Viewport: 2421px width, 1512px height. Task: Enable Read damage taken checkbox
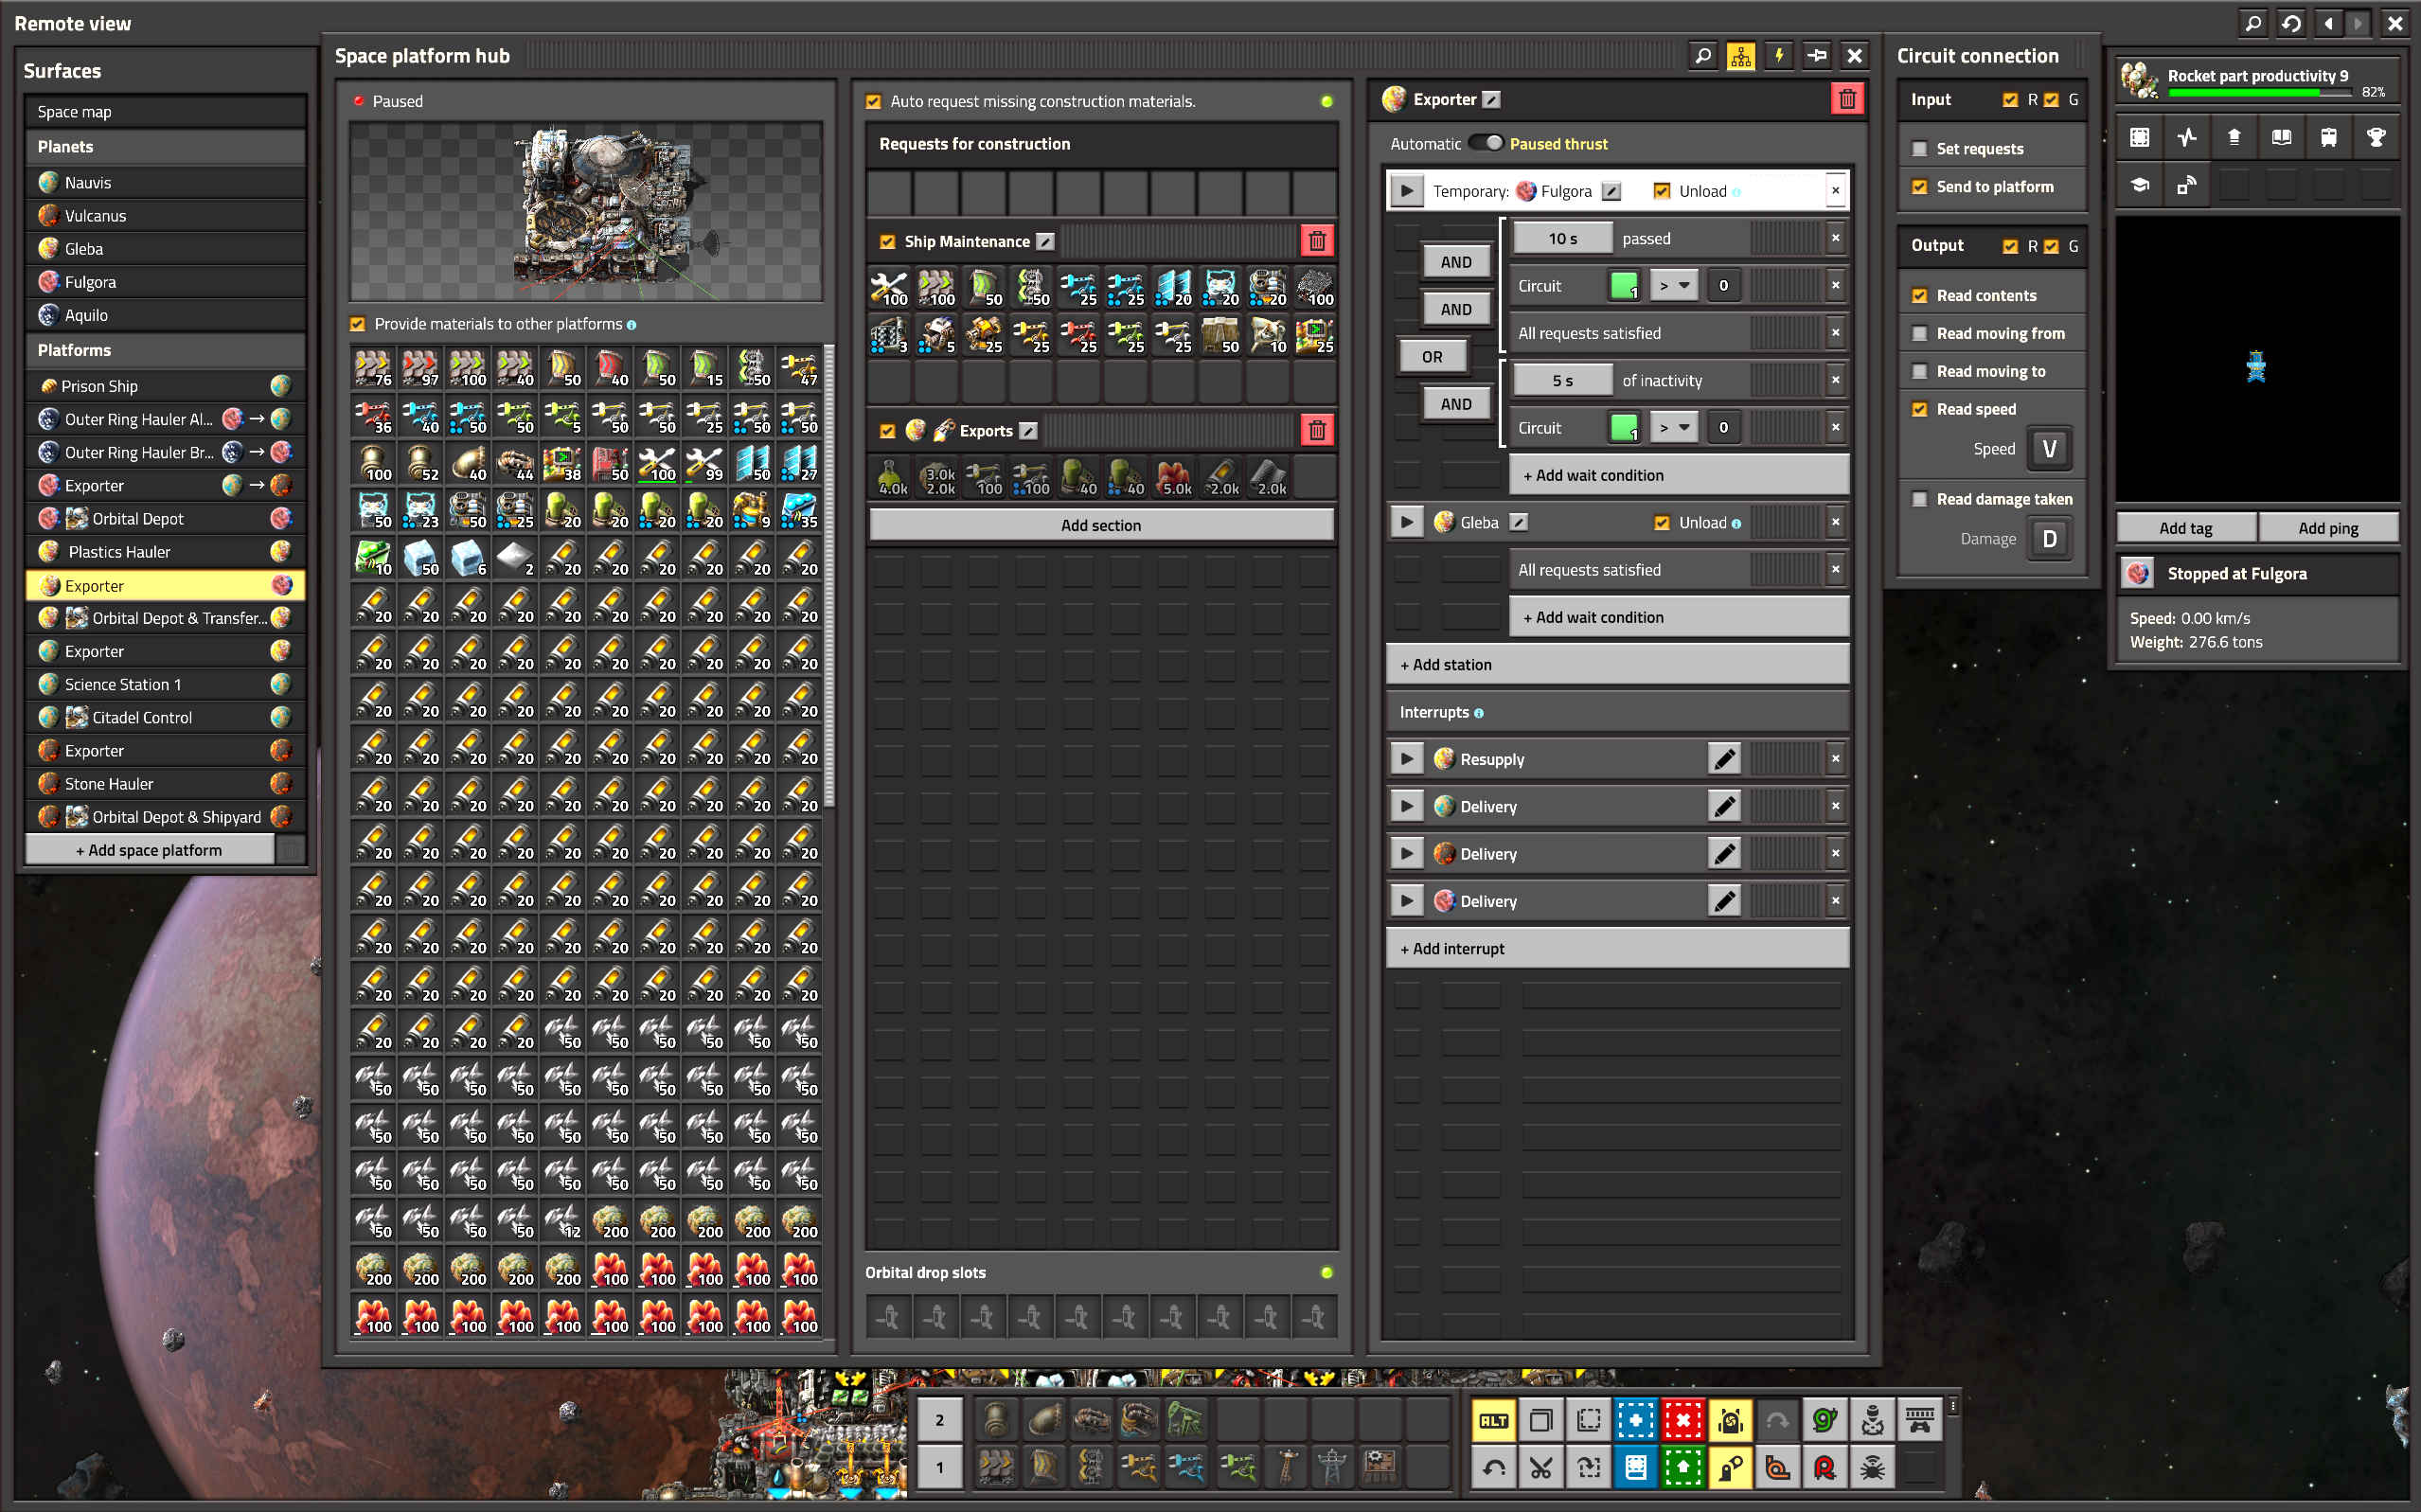[1919, 499]
